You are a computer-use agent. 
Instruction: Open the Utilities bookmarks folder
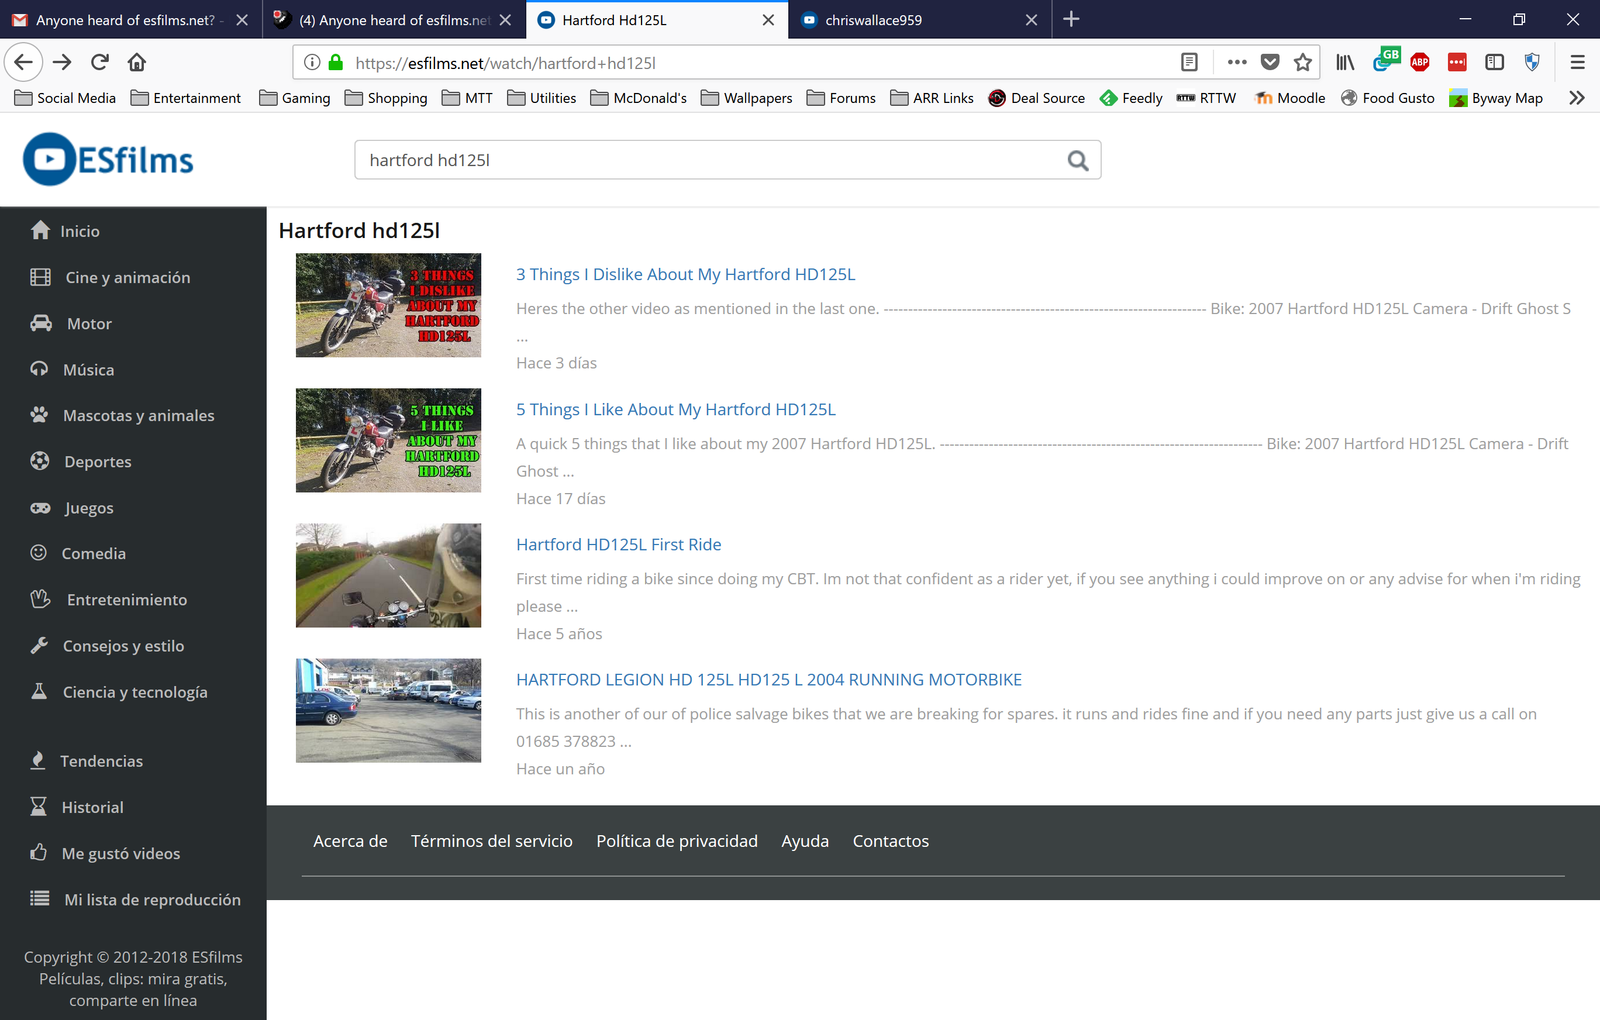[542, 97]
